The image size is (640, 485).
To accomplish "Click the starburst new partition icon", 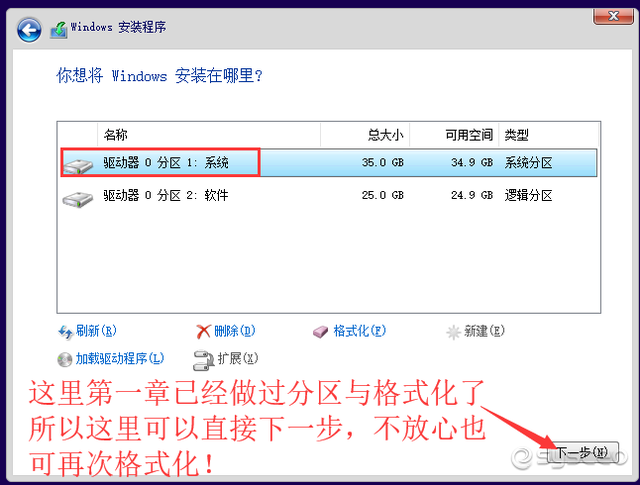I will tap(453, 332).
